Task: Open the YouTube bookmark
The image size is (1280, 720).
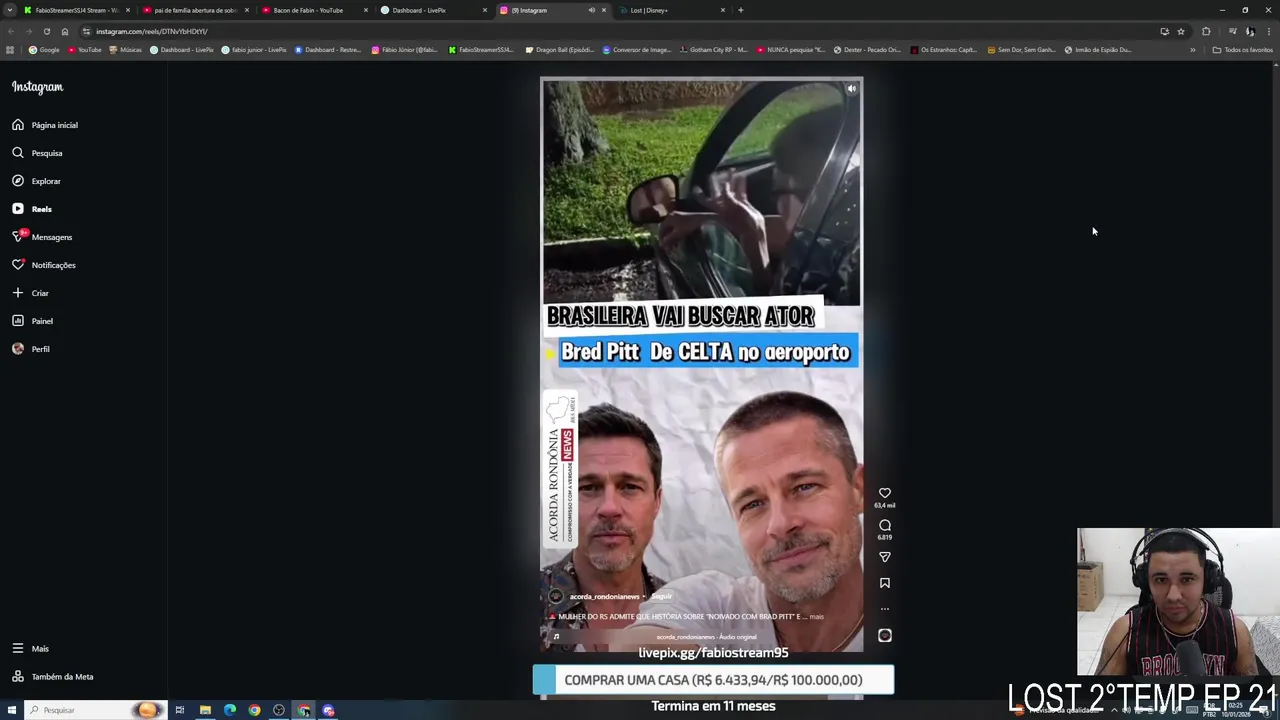Action: point(85,50)
